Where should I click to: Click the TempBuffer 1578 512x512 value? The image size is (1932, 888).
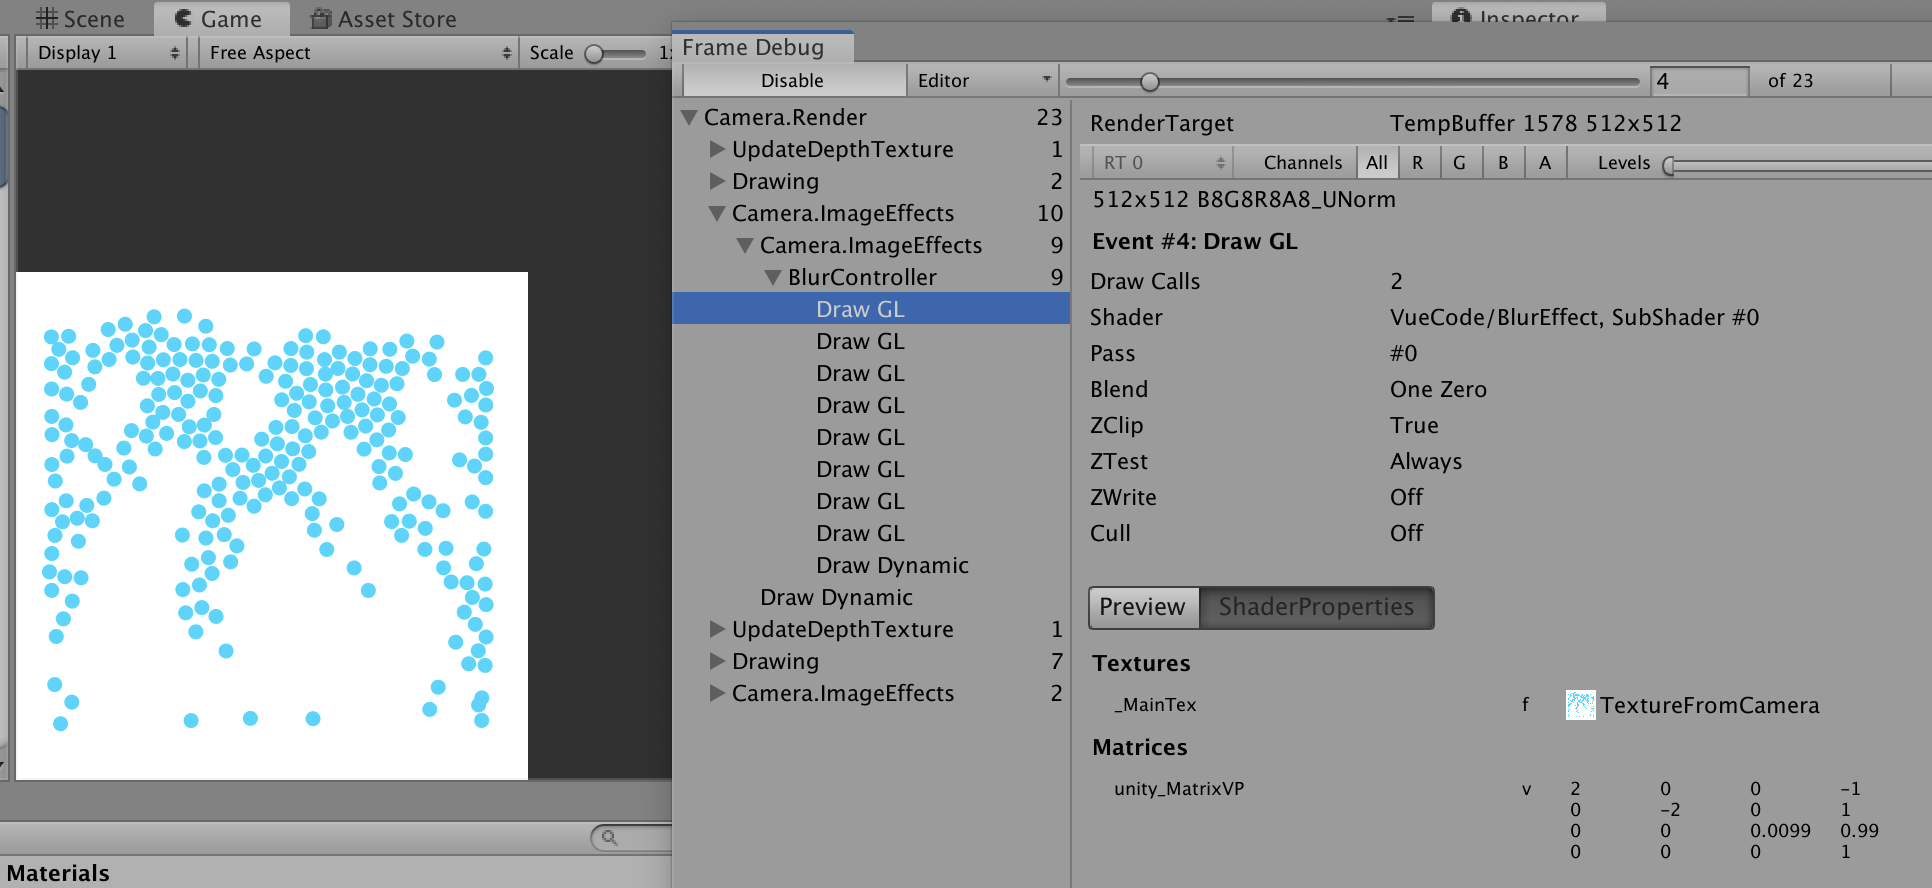(1535, 123)
